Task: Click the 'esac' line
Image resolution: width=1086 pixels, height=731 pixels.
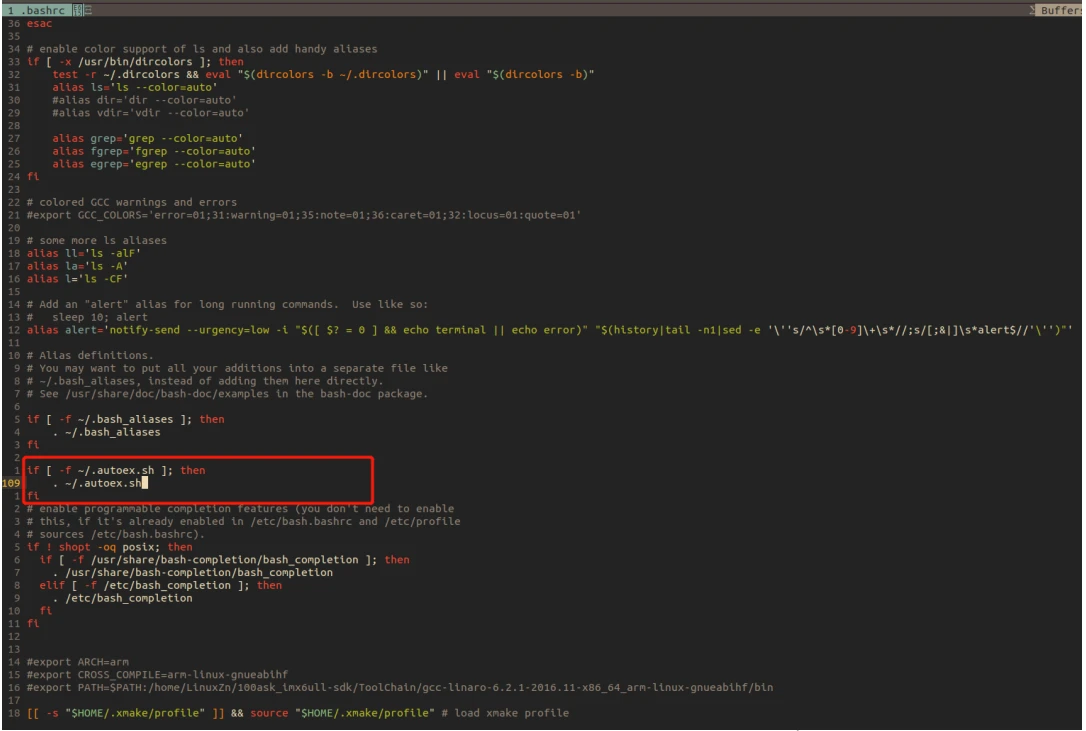Action: pos(39,24)
